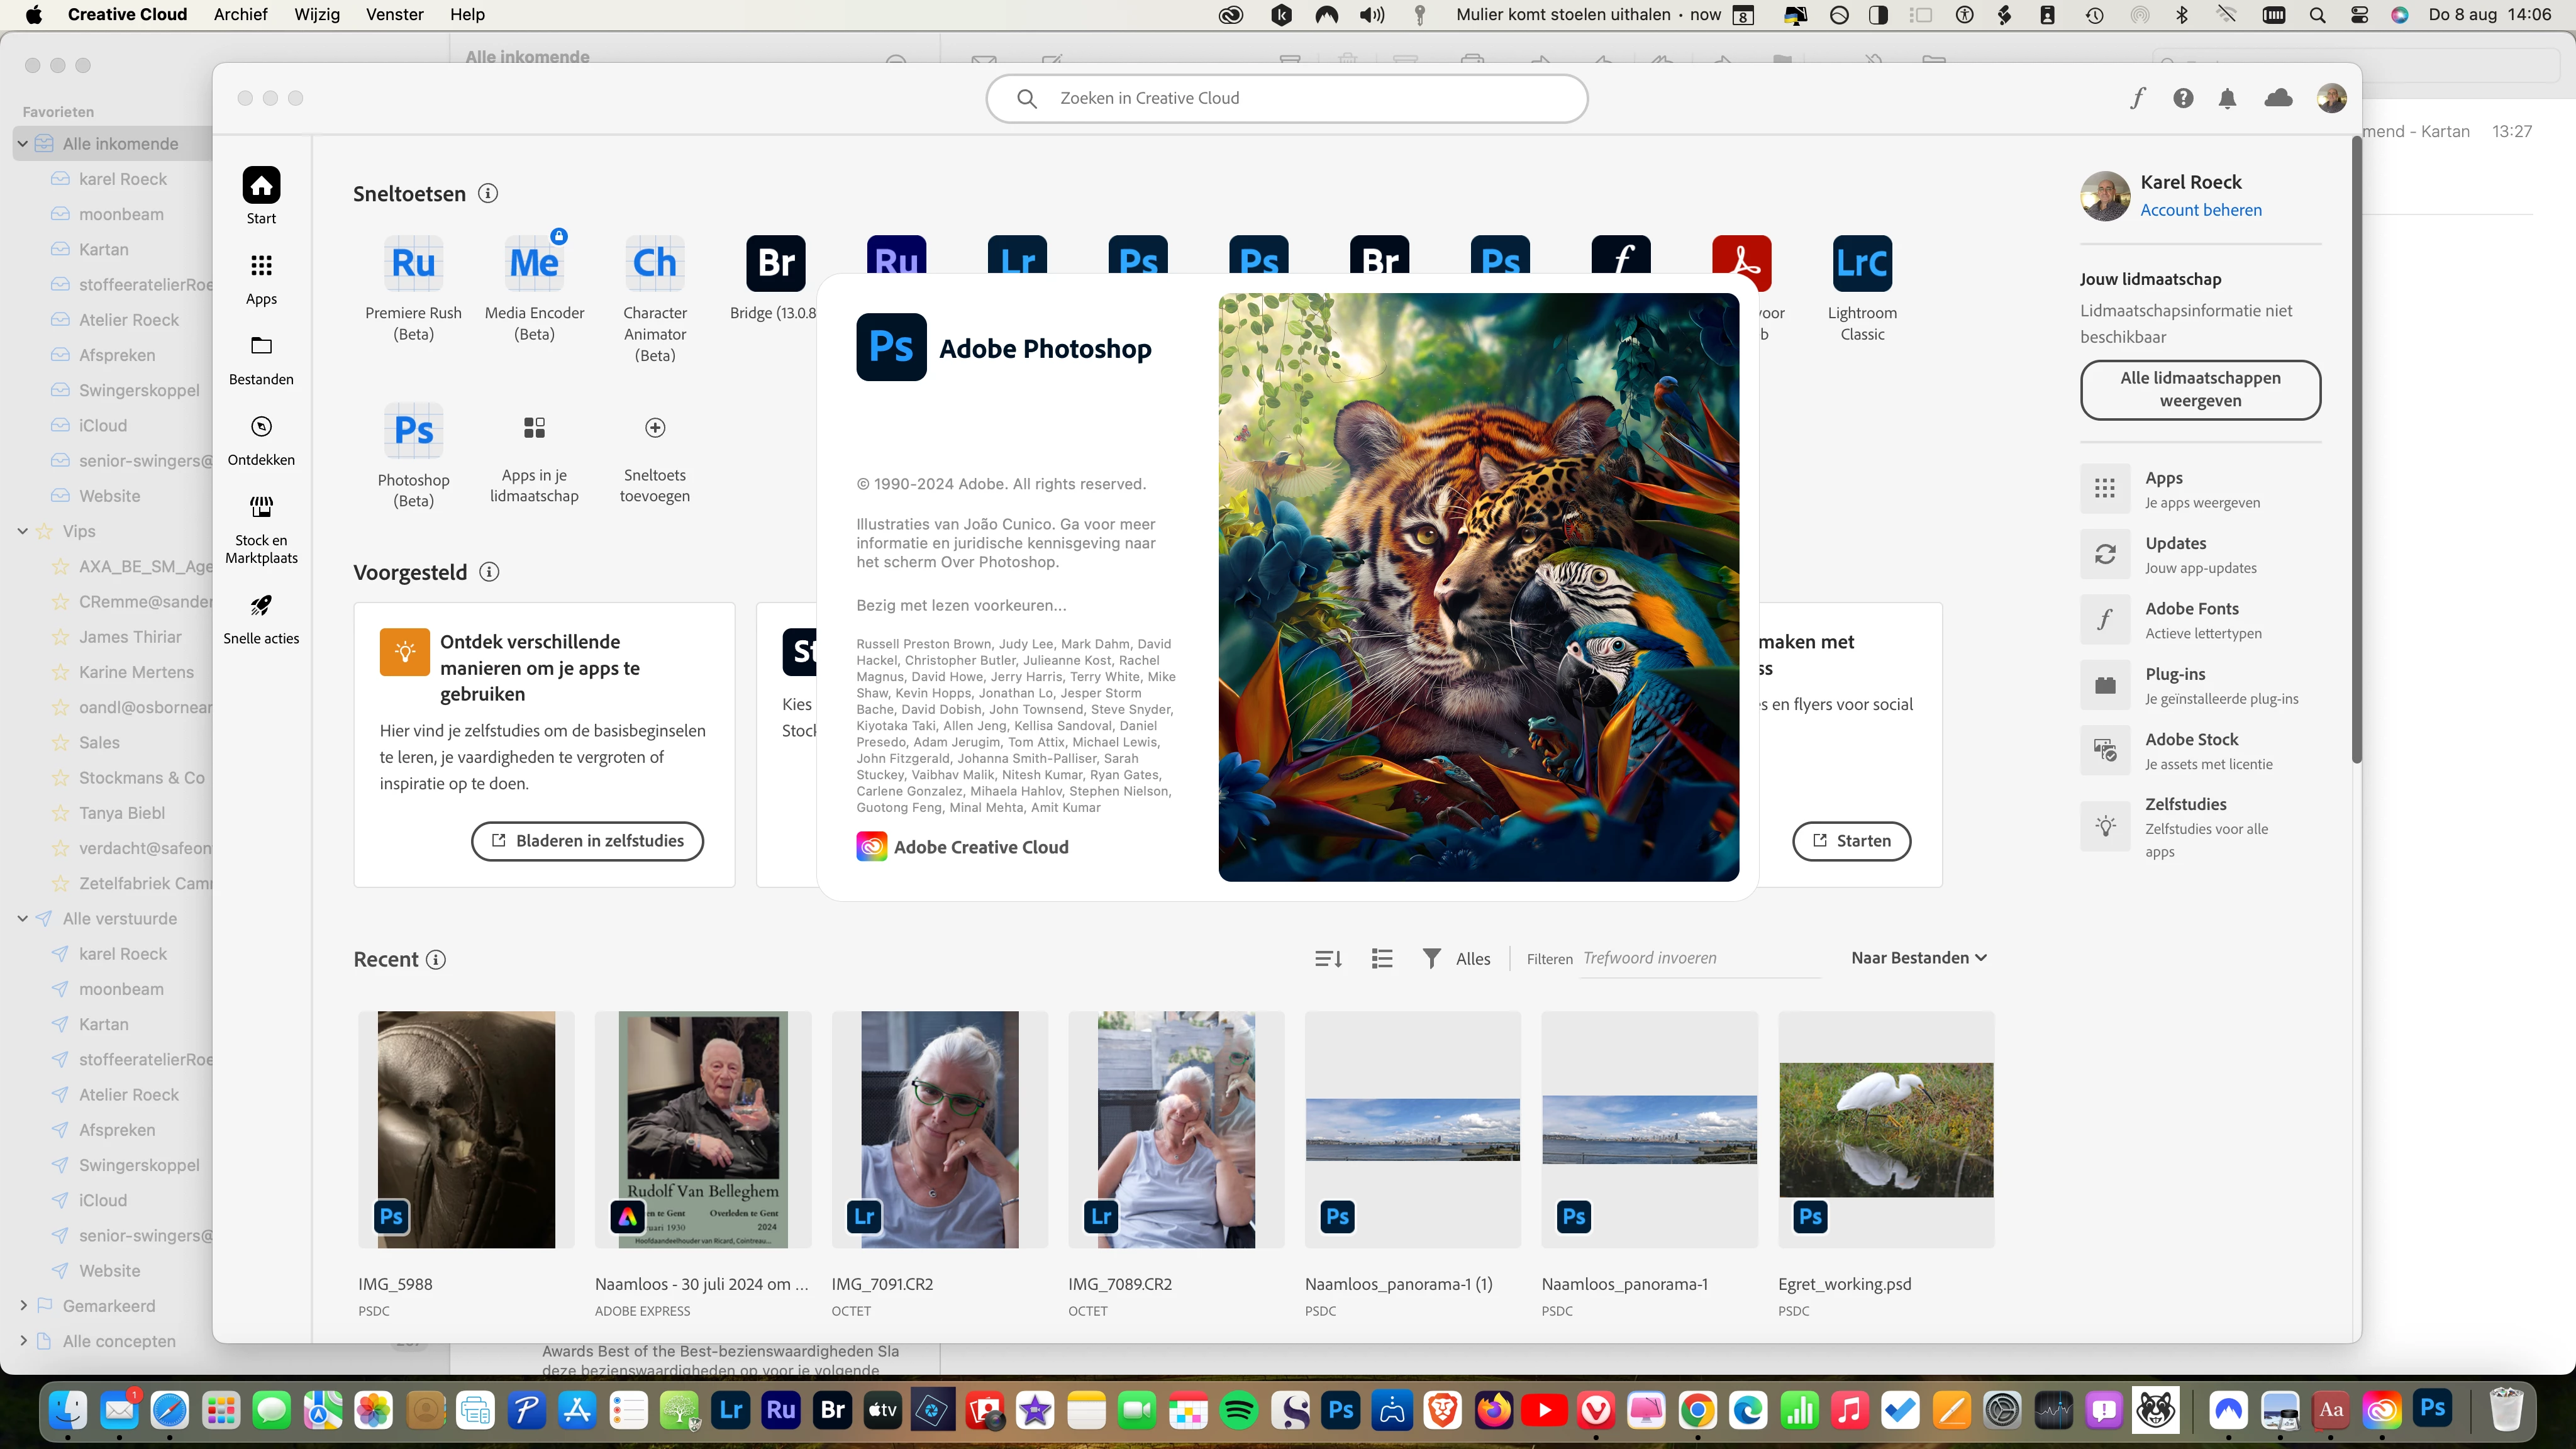The image size is (2576, 1449).
Task: Open the notifications bell icon
Action: [x=2227, y=98]
